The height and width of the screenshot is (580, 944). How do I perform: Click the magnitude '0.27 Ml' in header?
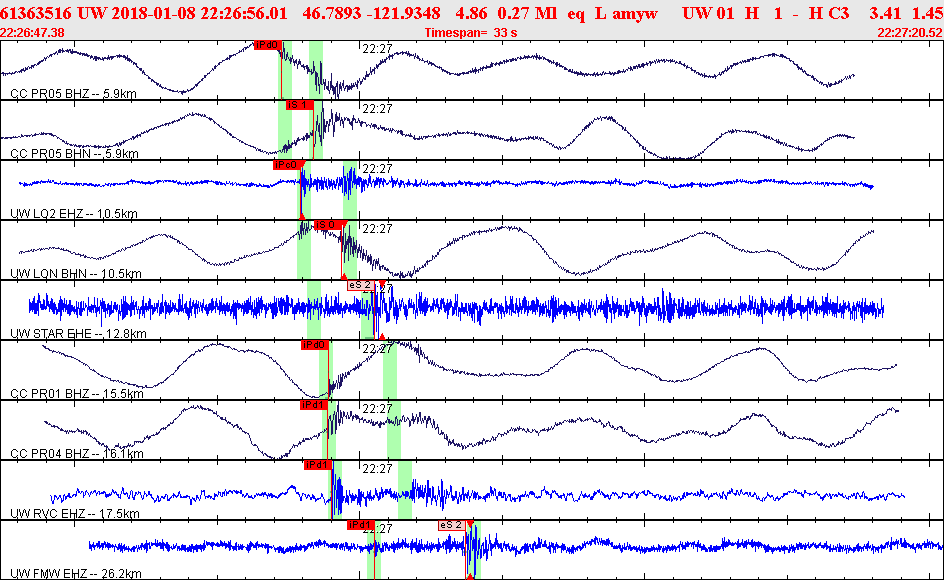(x=527, y=13)
